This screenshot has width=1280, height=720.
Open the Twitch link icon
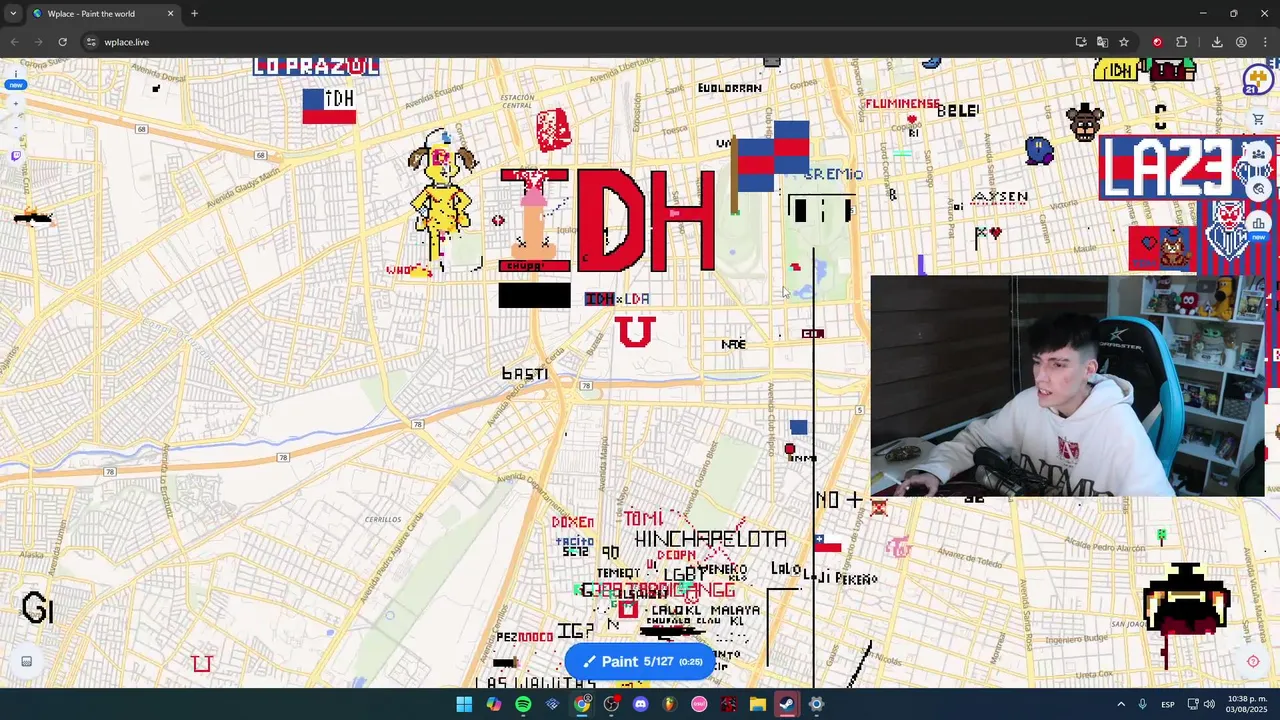(15, 156)
